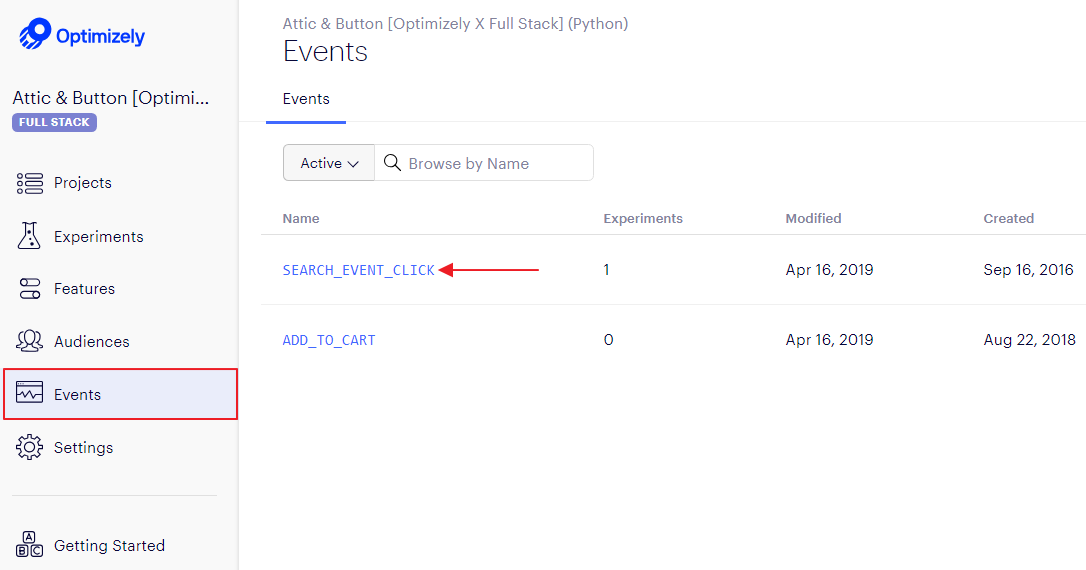
Task: Click the Modified column header
Action: 813,218
